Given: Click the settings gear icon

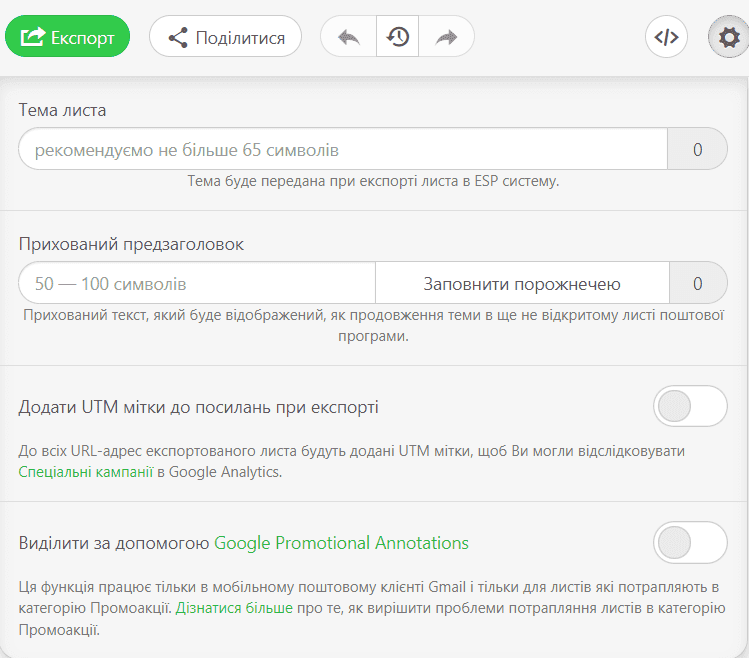Looking at the screenshot, I should [729, 37].
